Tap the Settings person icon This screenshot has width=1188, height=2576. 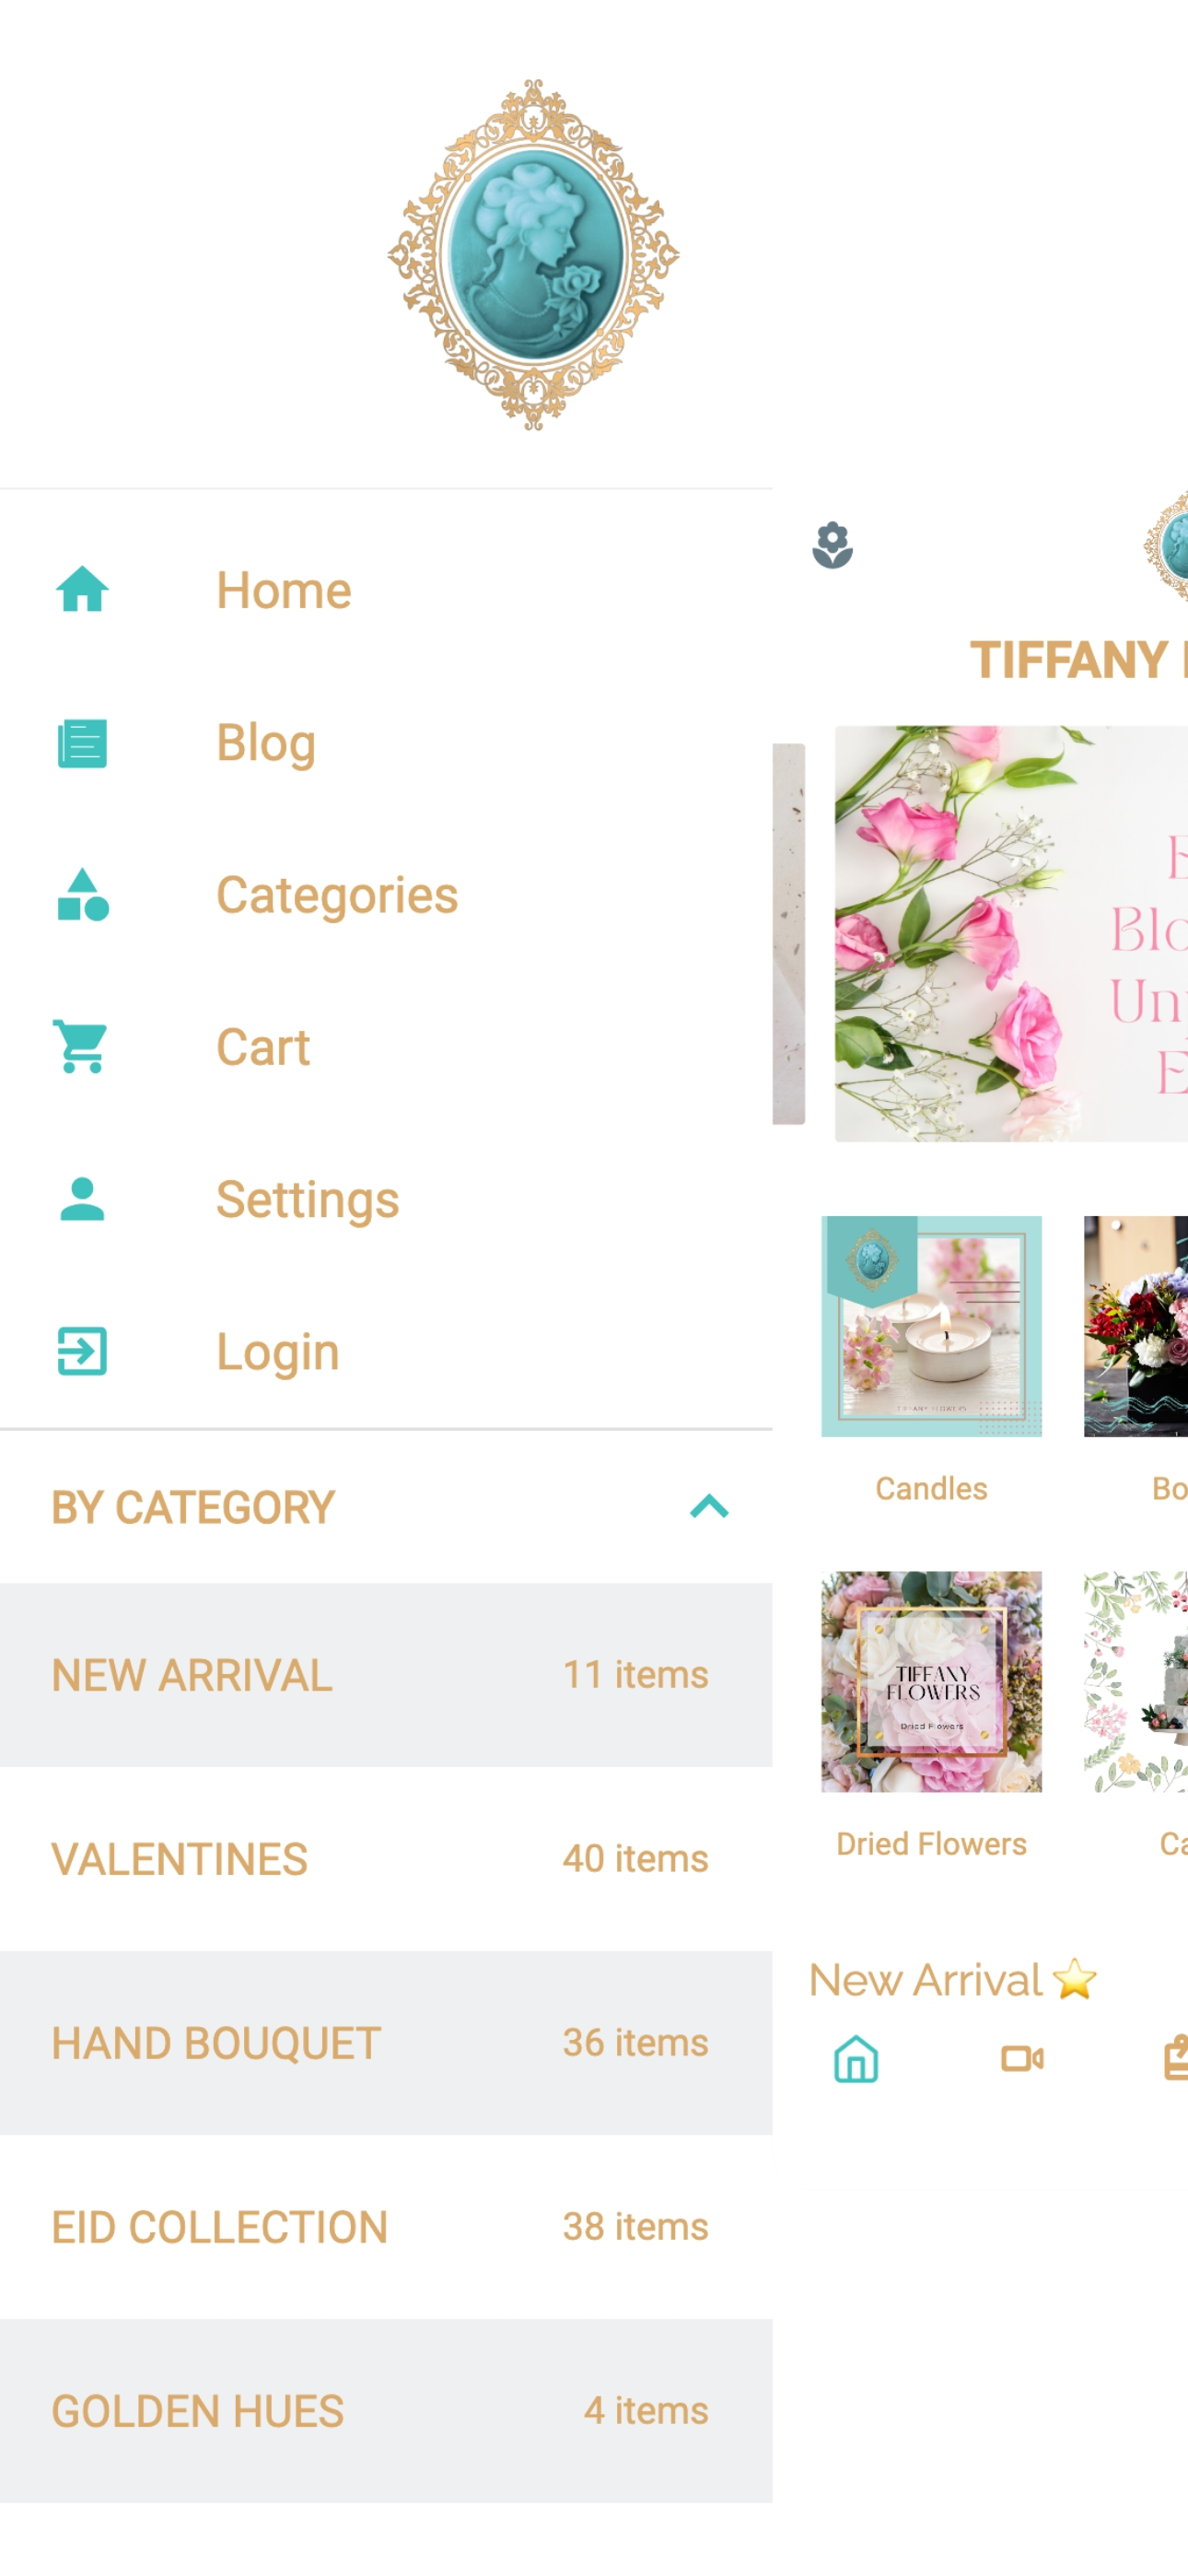tap(82, 1199)
